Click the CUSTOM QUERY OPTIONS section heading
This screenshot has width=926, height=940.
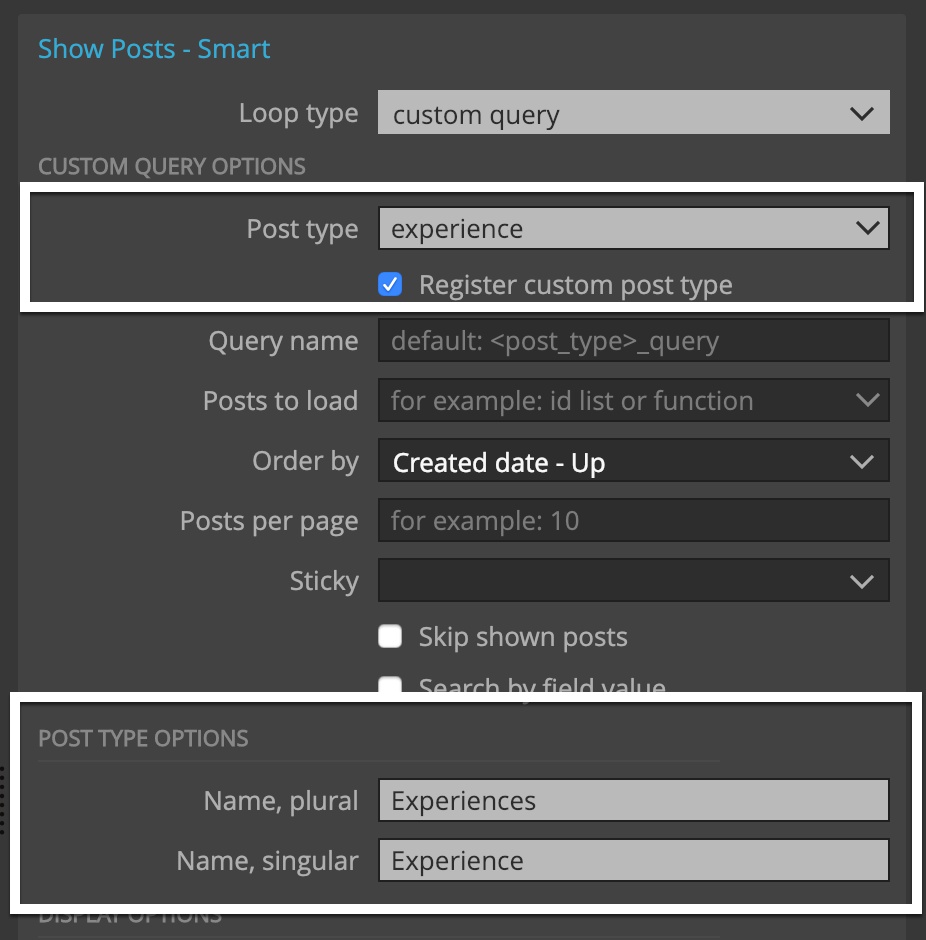pos(172,167)
